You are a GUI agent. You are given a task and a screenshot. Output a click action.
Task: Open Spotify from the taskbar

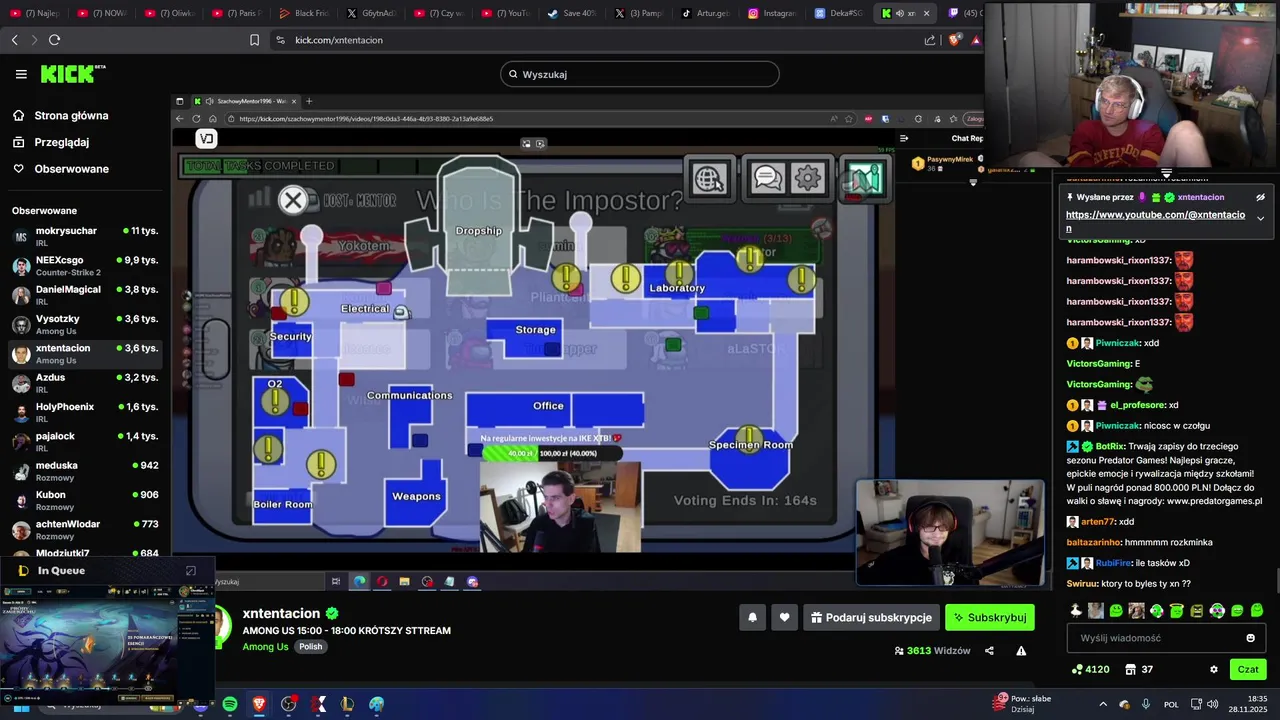[230, 704]
